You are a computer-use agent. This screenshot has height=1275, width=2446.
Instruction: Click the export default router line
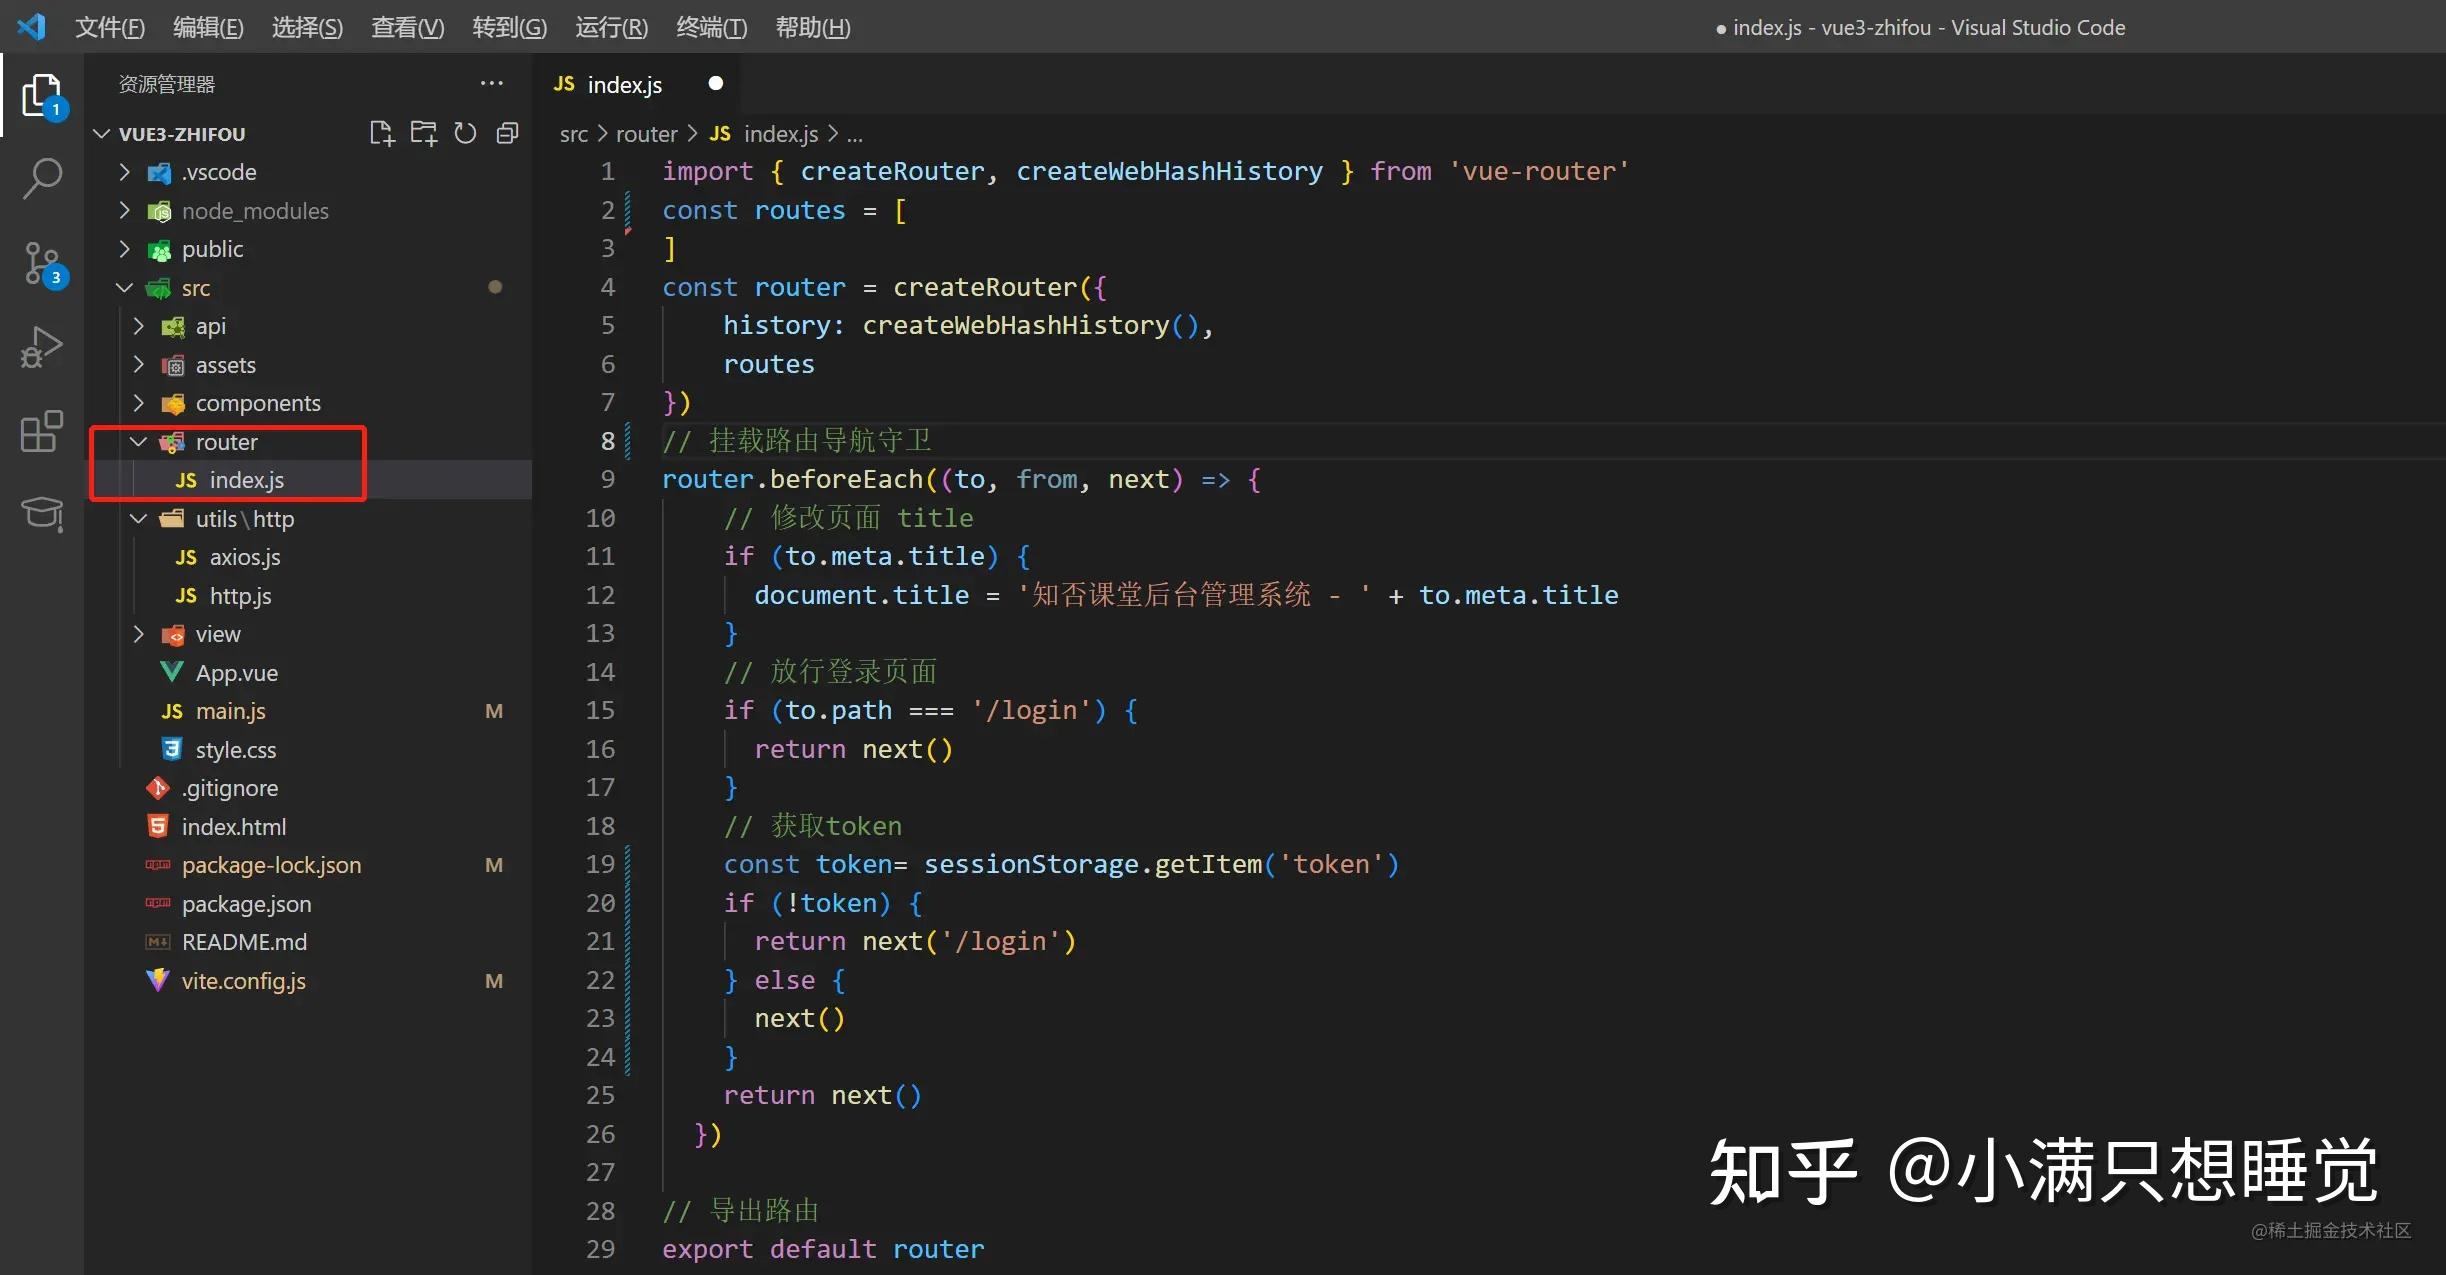coord(823,1249)
